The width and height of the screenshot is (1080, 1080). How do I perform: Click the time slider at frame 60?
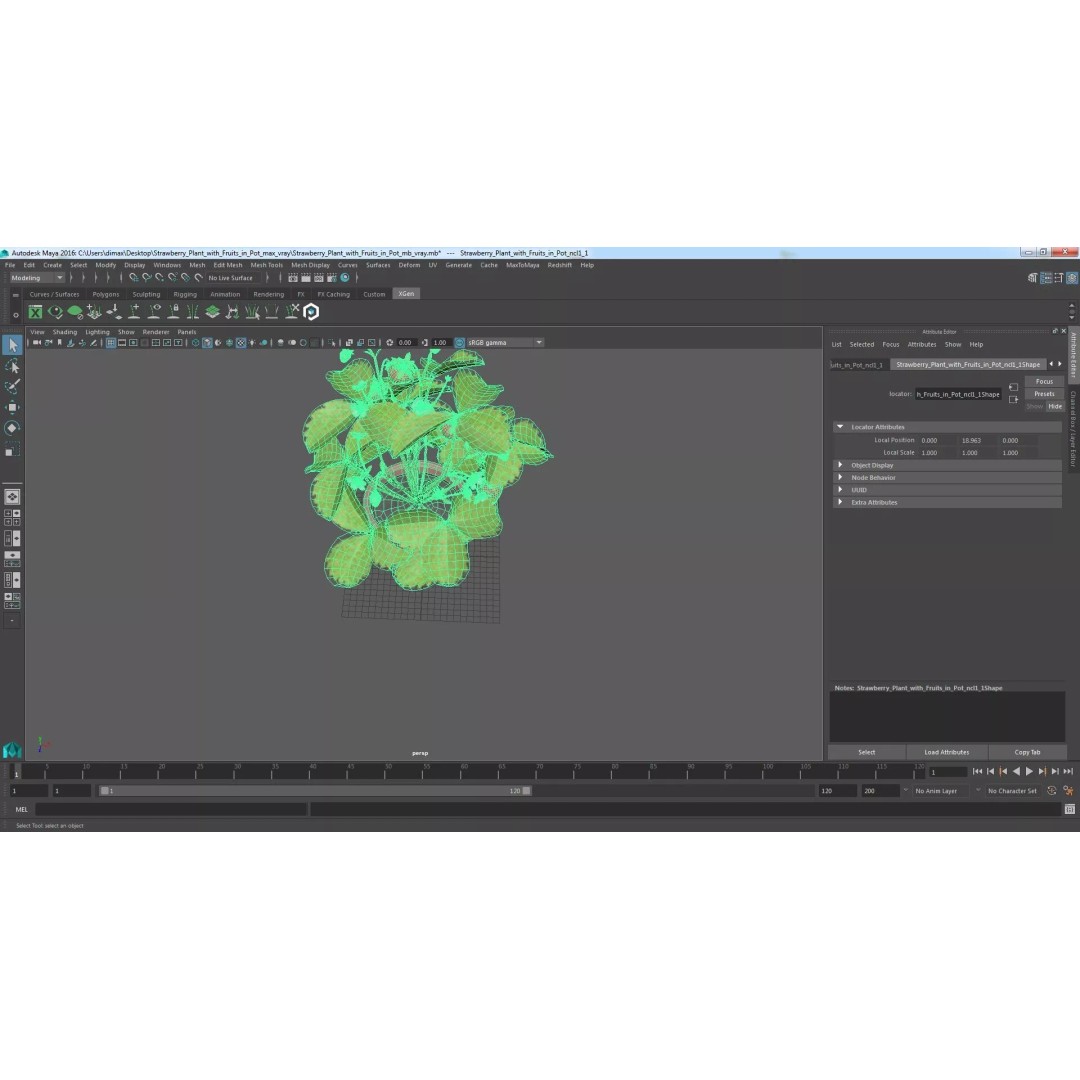point(464,771)
